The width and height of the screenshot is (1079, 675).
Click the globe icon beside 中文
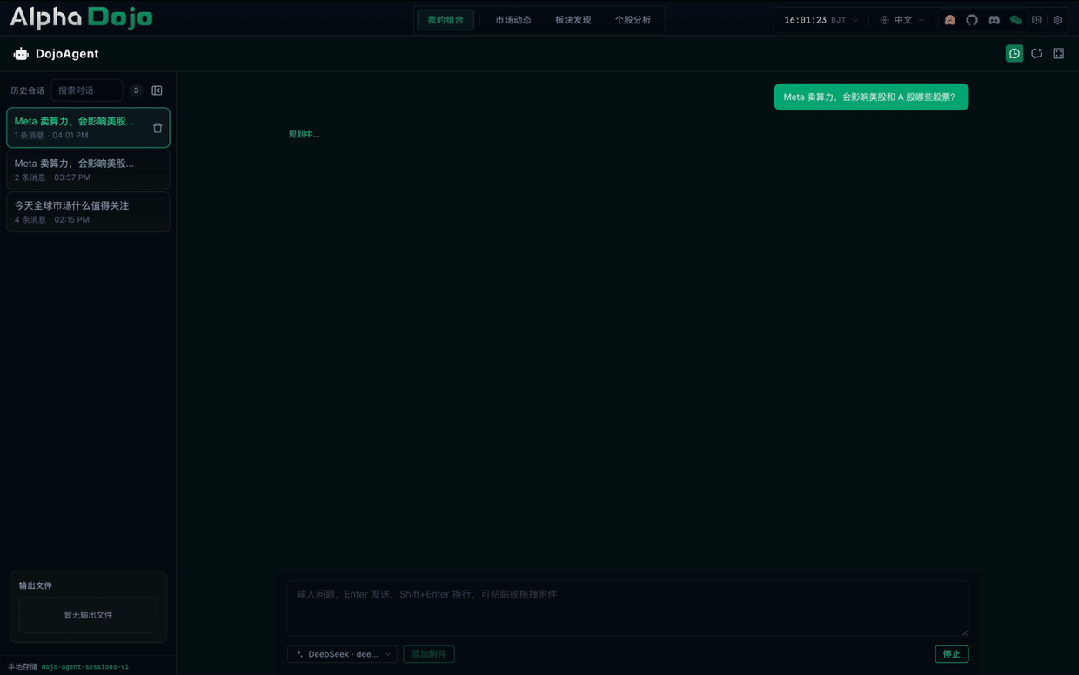point(884,20)
